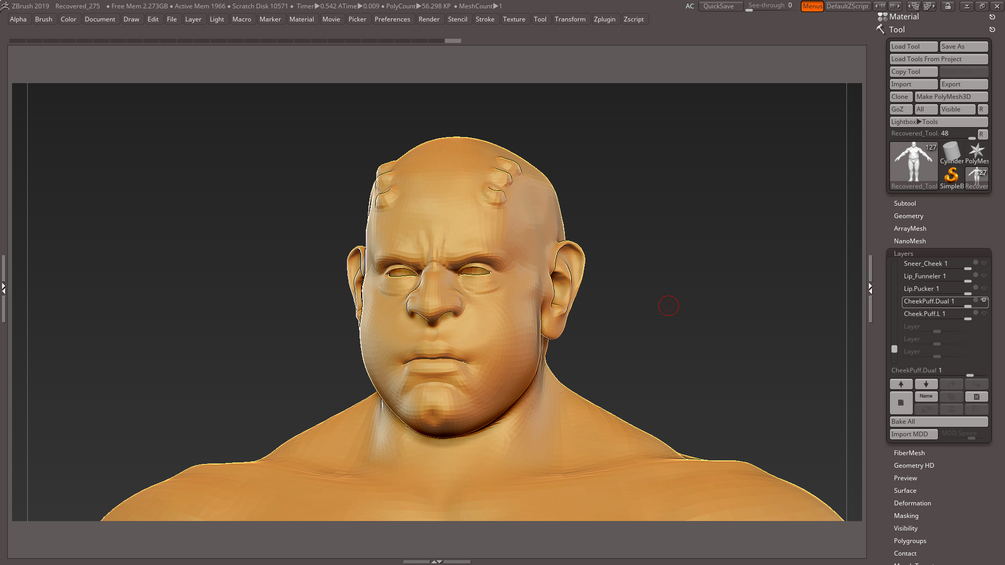The height and width of the screenshot is (565, 1005).
Task: Toggle visibility eye of CheekPuff.Dual layer
Action: [984, 301]
